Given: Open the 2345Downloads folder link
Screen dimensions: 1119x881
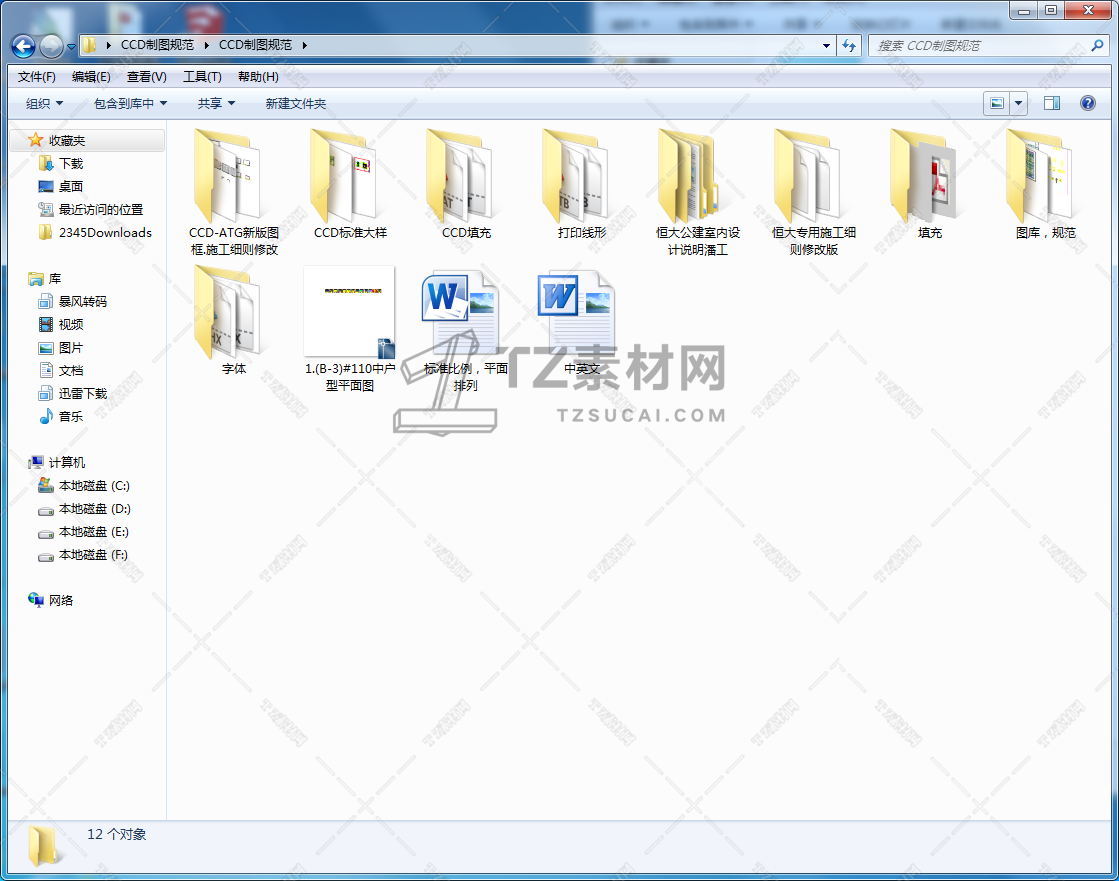Looking at the screenshot, I should [105, 233].
